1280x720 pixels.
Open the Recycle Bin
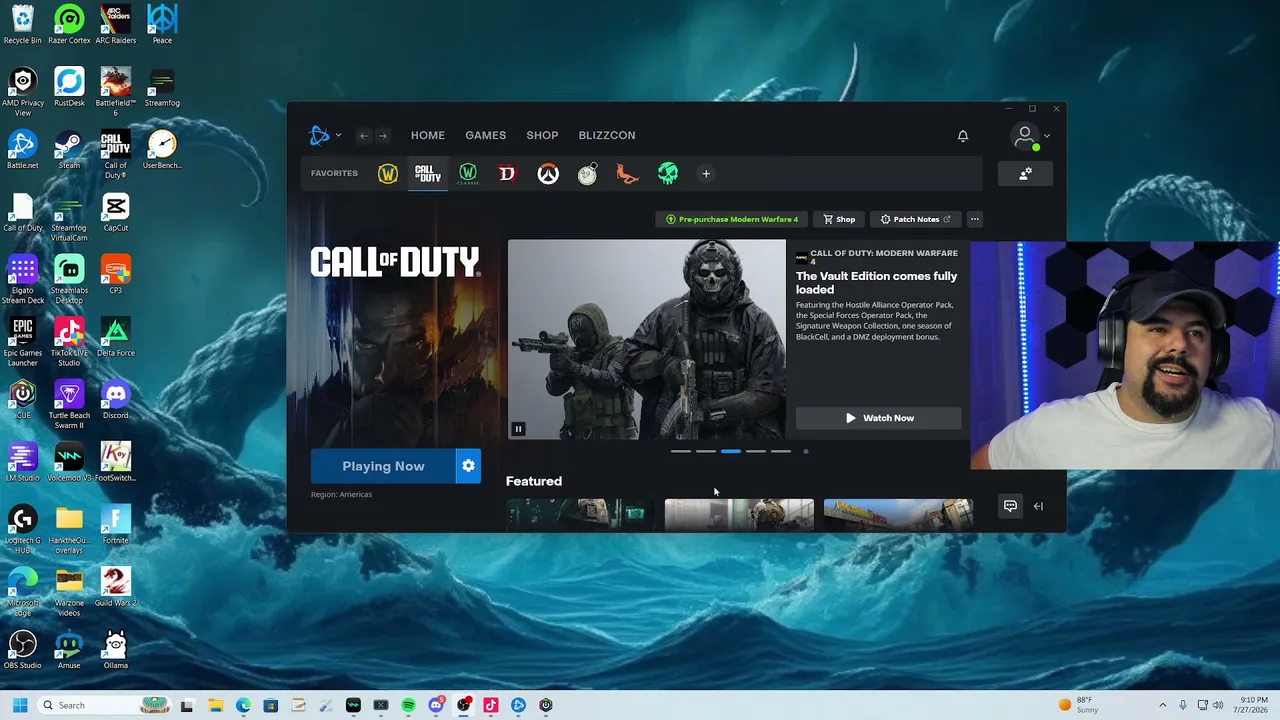click(22, 25)
